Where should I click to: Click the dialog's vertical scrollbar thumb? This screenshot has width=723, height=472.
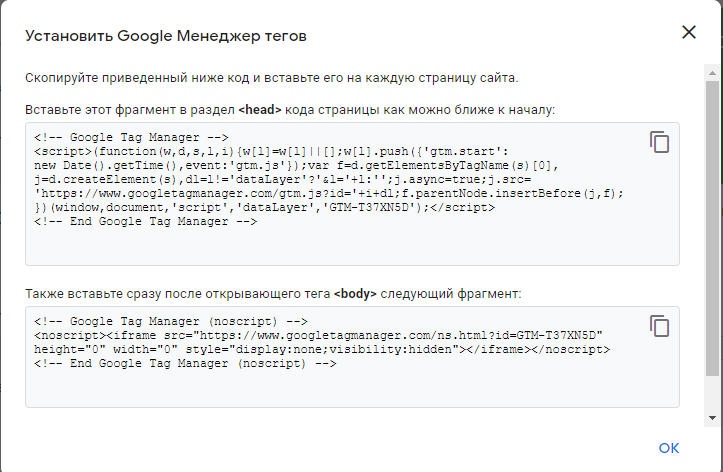click(x=712, y=229)
